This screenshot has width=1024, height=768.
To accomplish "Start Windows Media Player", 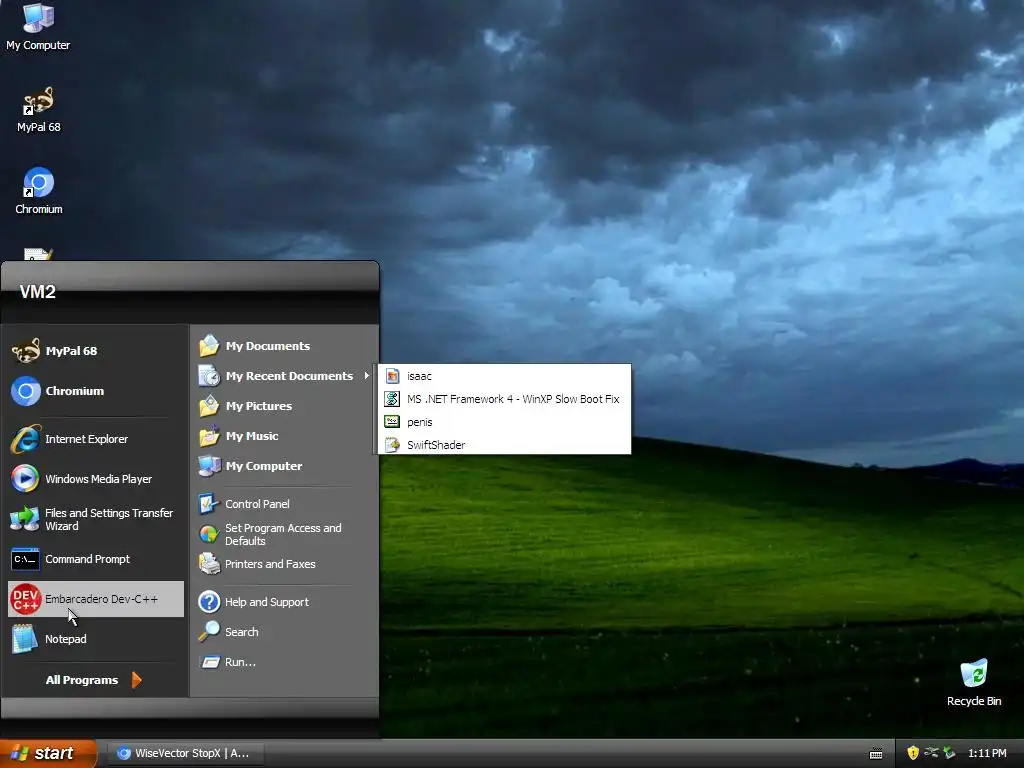I will [95, 479].
